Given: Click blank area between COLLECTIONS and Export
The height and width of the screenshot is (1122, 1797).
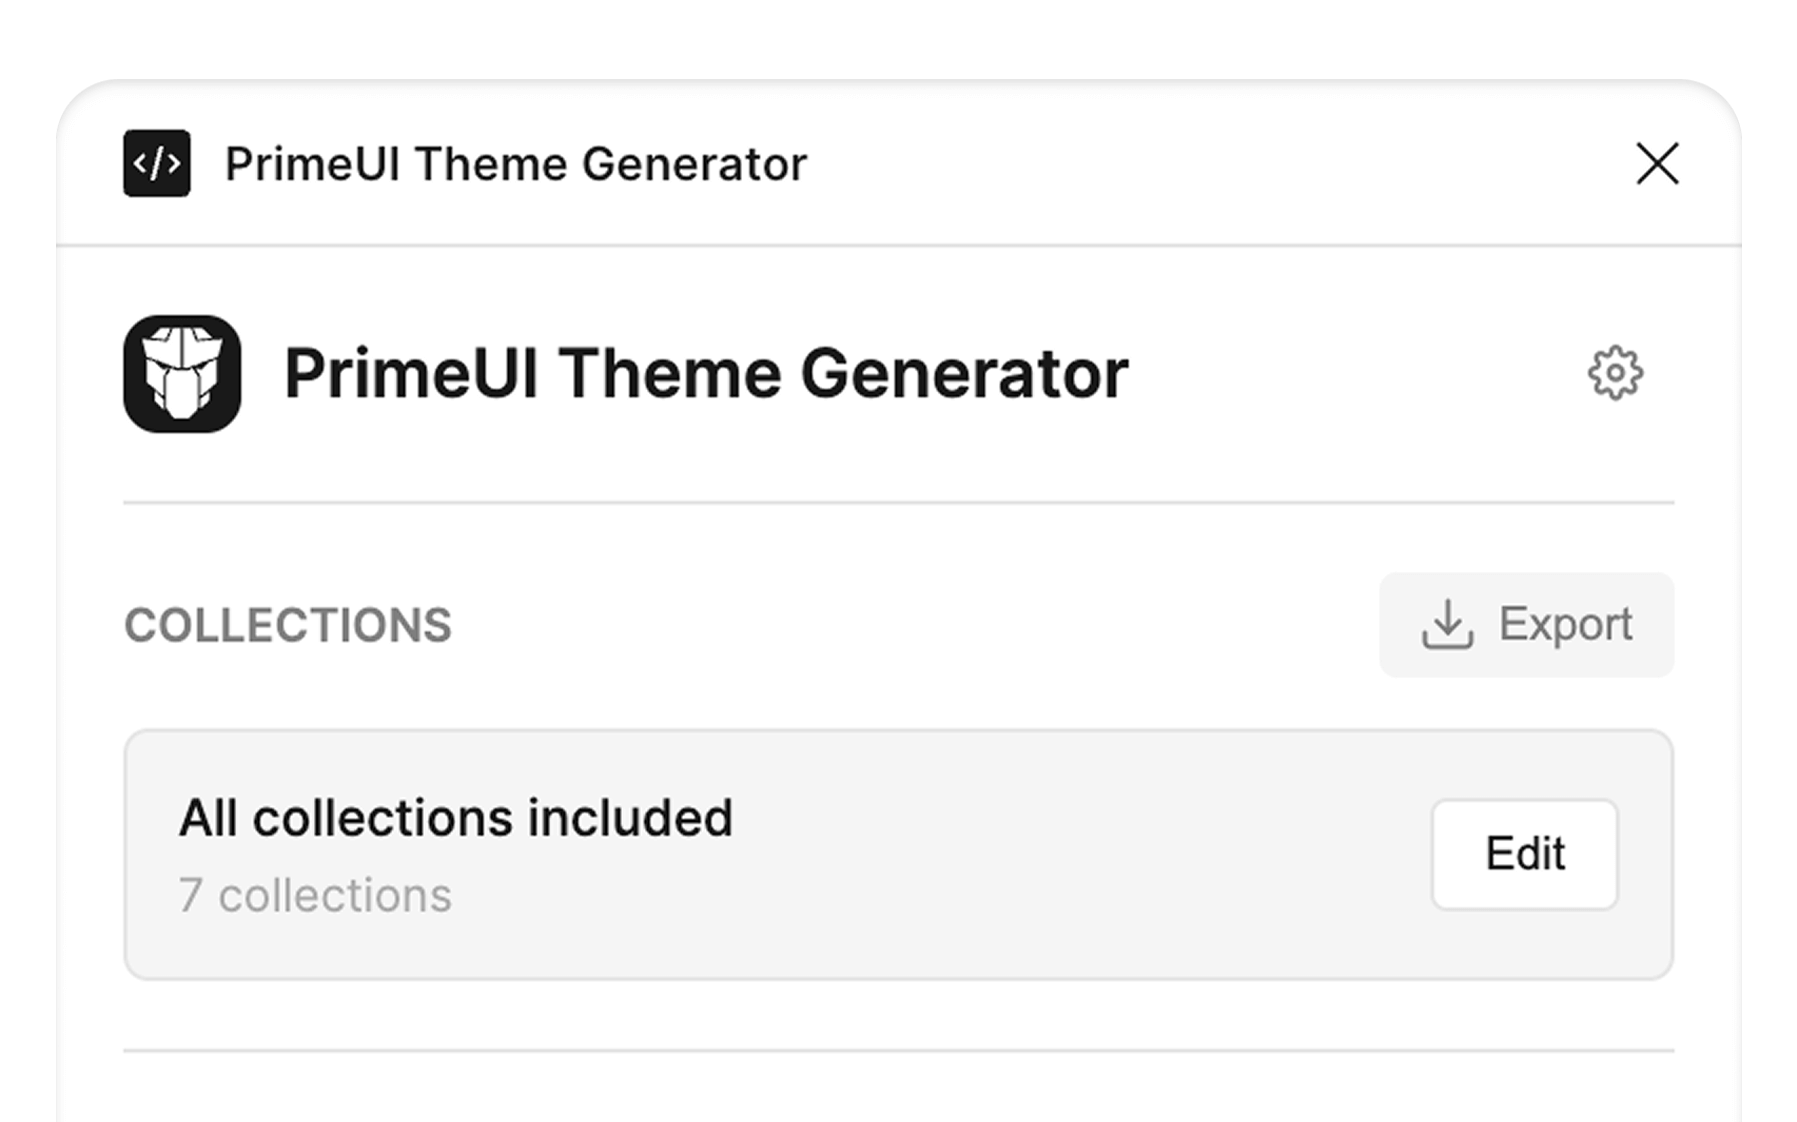Looking at the screenshot, I should pos(900,626).
